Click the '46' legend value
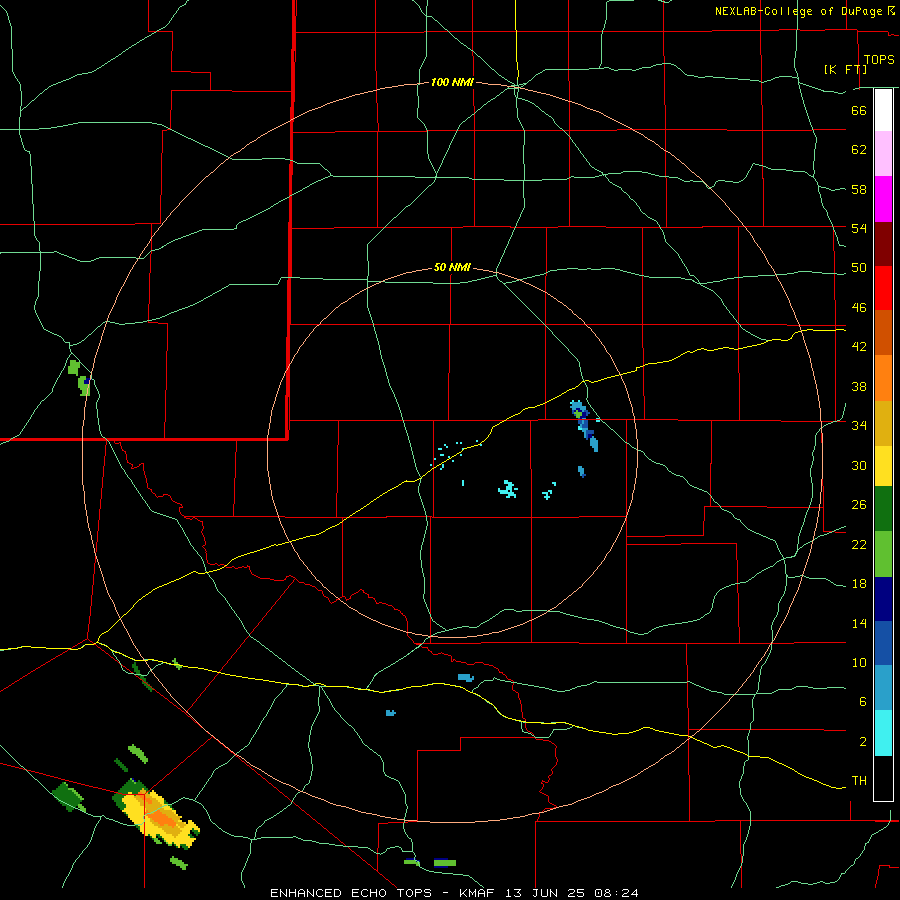Image resolution: width=900 pixels, height=900 pixels. [x=859, y=308]
